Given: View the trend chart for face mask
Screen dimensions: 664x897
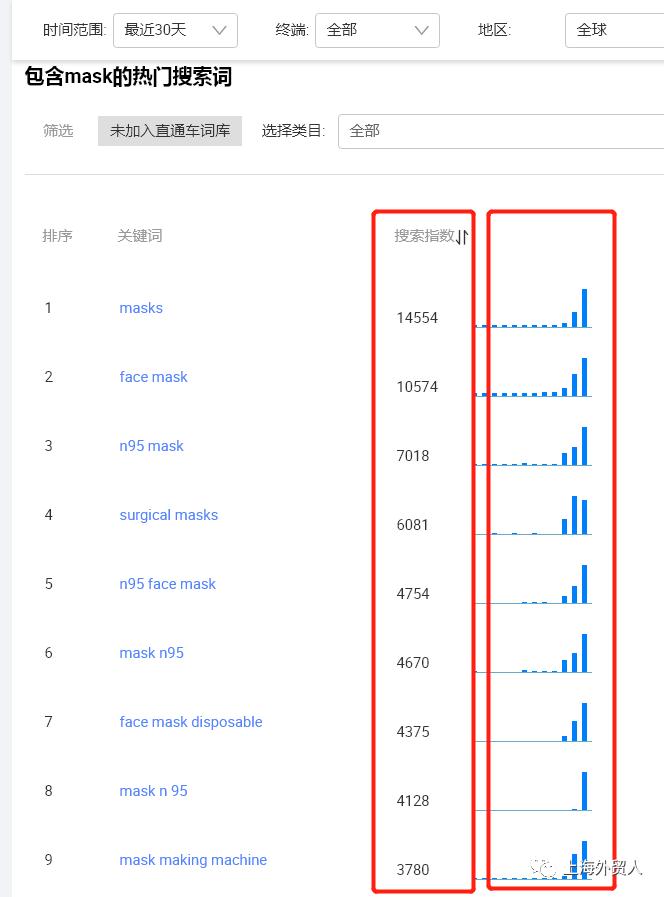Looking at the screenshot, I should [533, 377].
